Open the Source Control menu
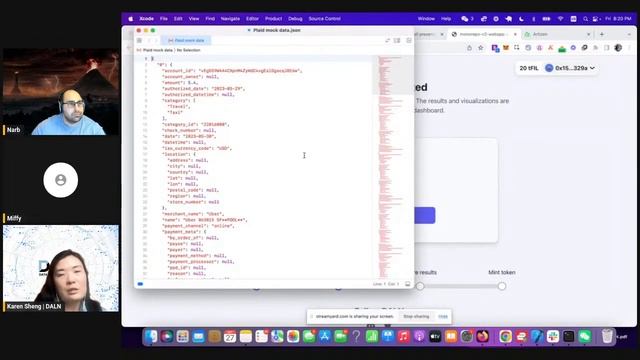Image resolution: width=640 pixels, height=360 pixels. 324,19
